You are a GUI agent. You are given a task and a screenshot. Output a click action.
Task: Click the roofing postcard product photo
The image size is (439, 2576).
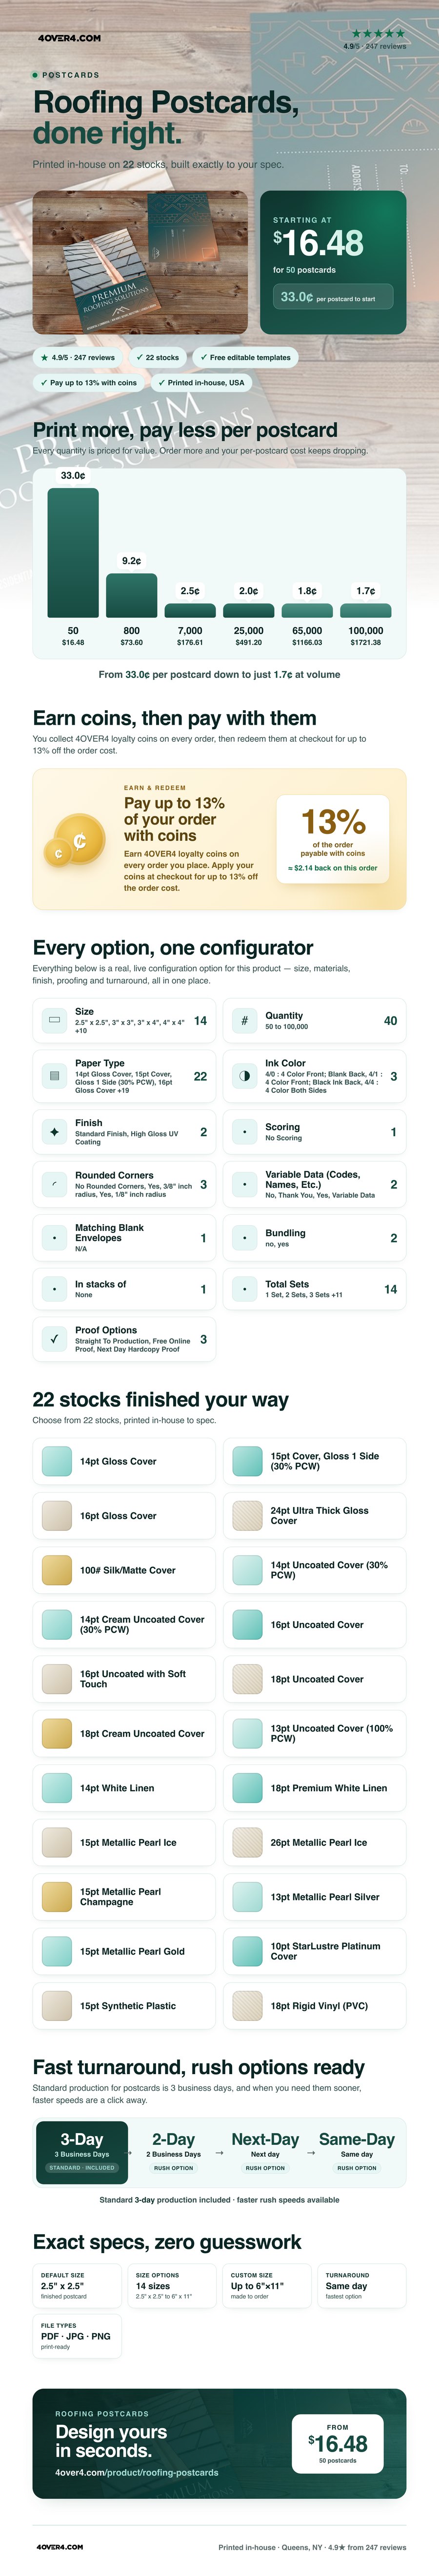[140, 262]
